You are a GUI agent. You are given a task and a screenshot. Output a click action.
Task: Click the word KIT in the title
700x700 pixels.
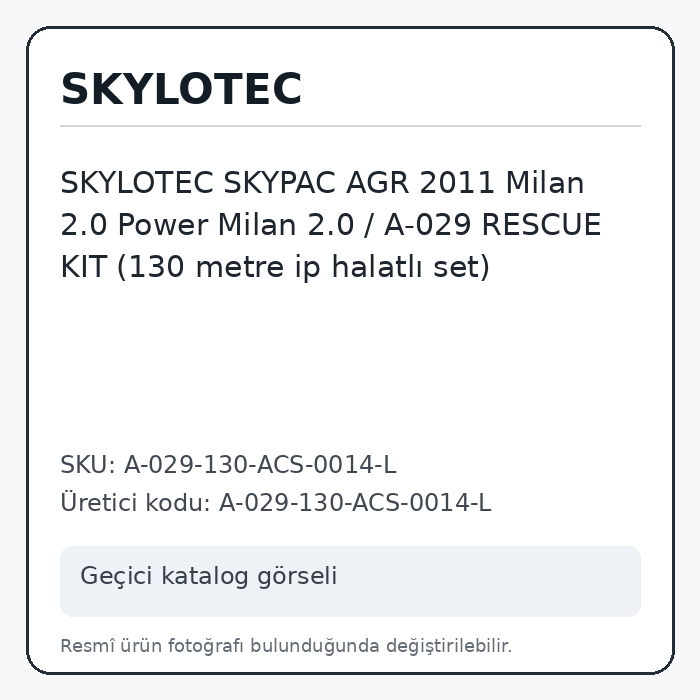(x=83, y=267)
